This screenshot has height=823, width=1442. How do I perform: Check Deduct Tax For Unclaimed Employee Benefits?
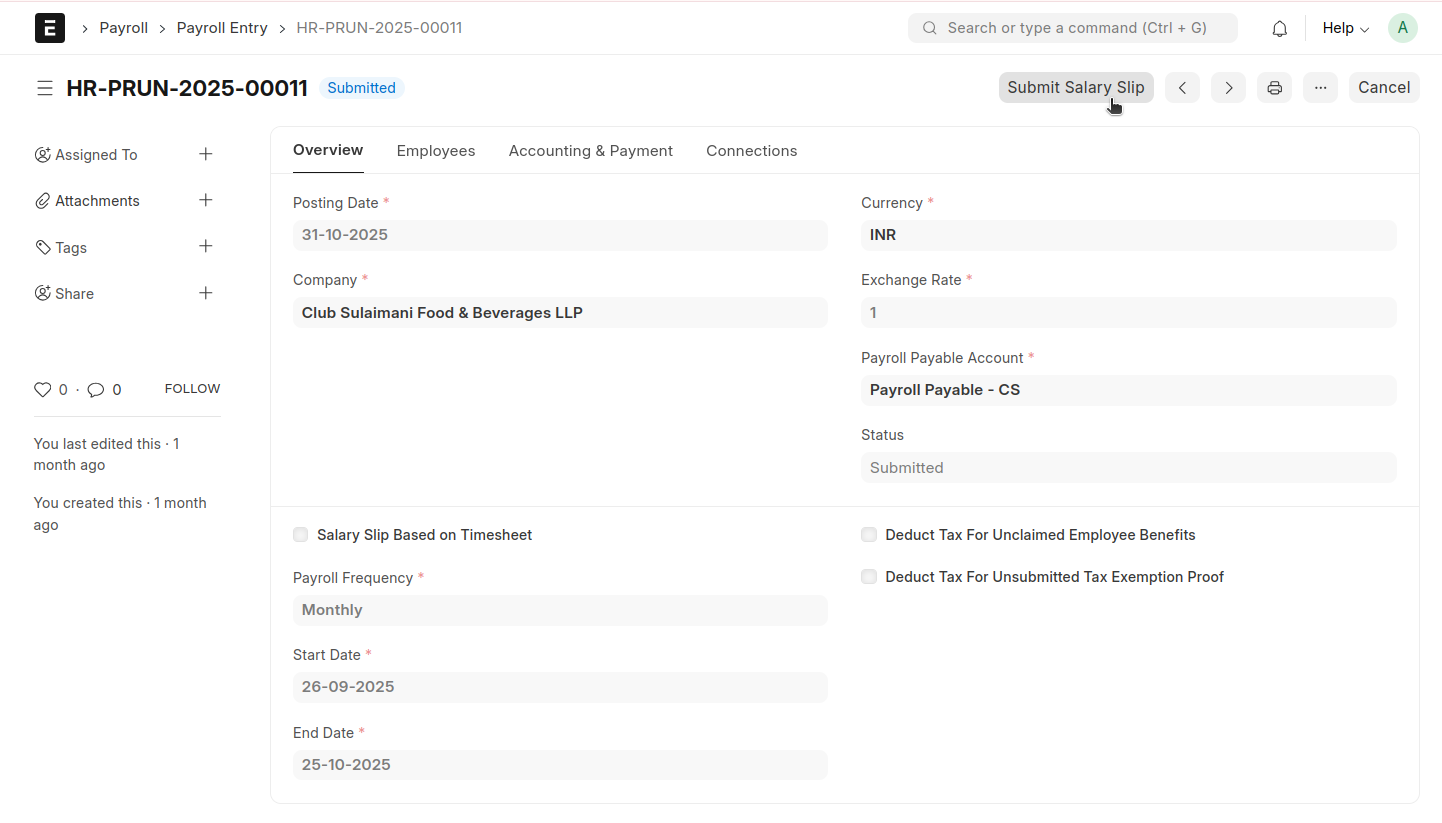[869, 535]
